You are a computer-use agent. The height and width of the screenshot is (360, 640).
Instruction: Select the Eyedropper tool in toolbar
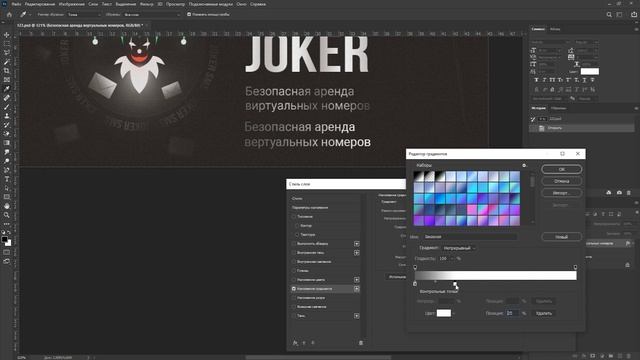tap(7, 89)
